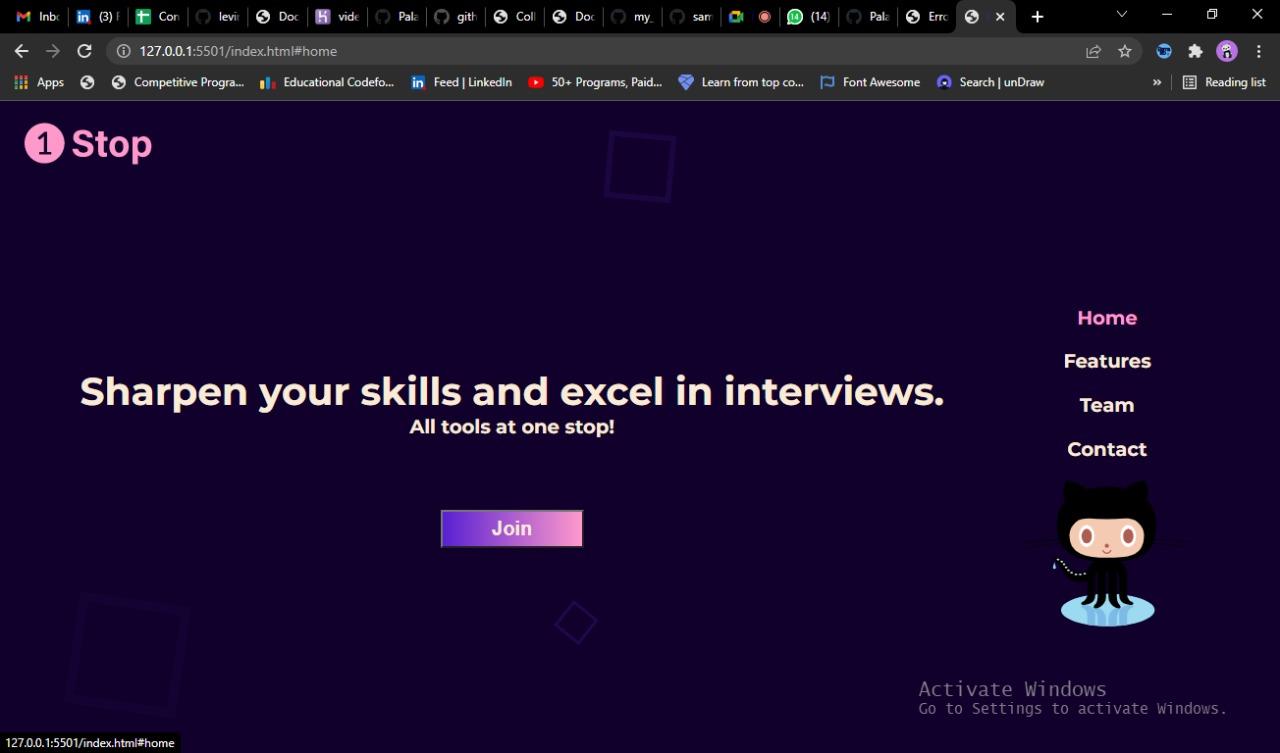Go to the Team section link
Viewport: 1280px width, 753px height.
[x=1107, y=405]
